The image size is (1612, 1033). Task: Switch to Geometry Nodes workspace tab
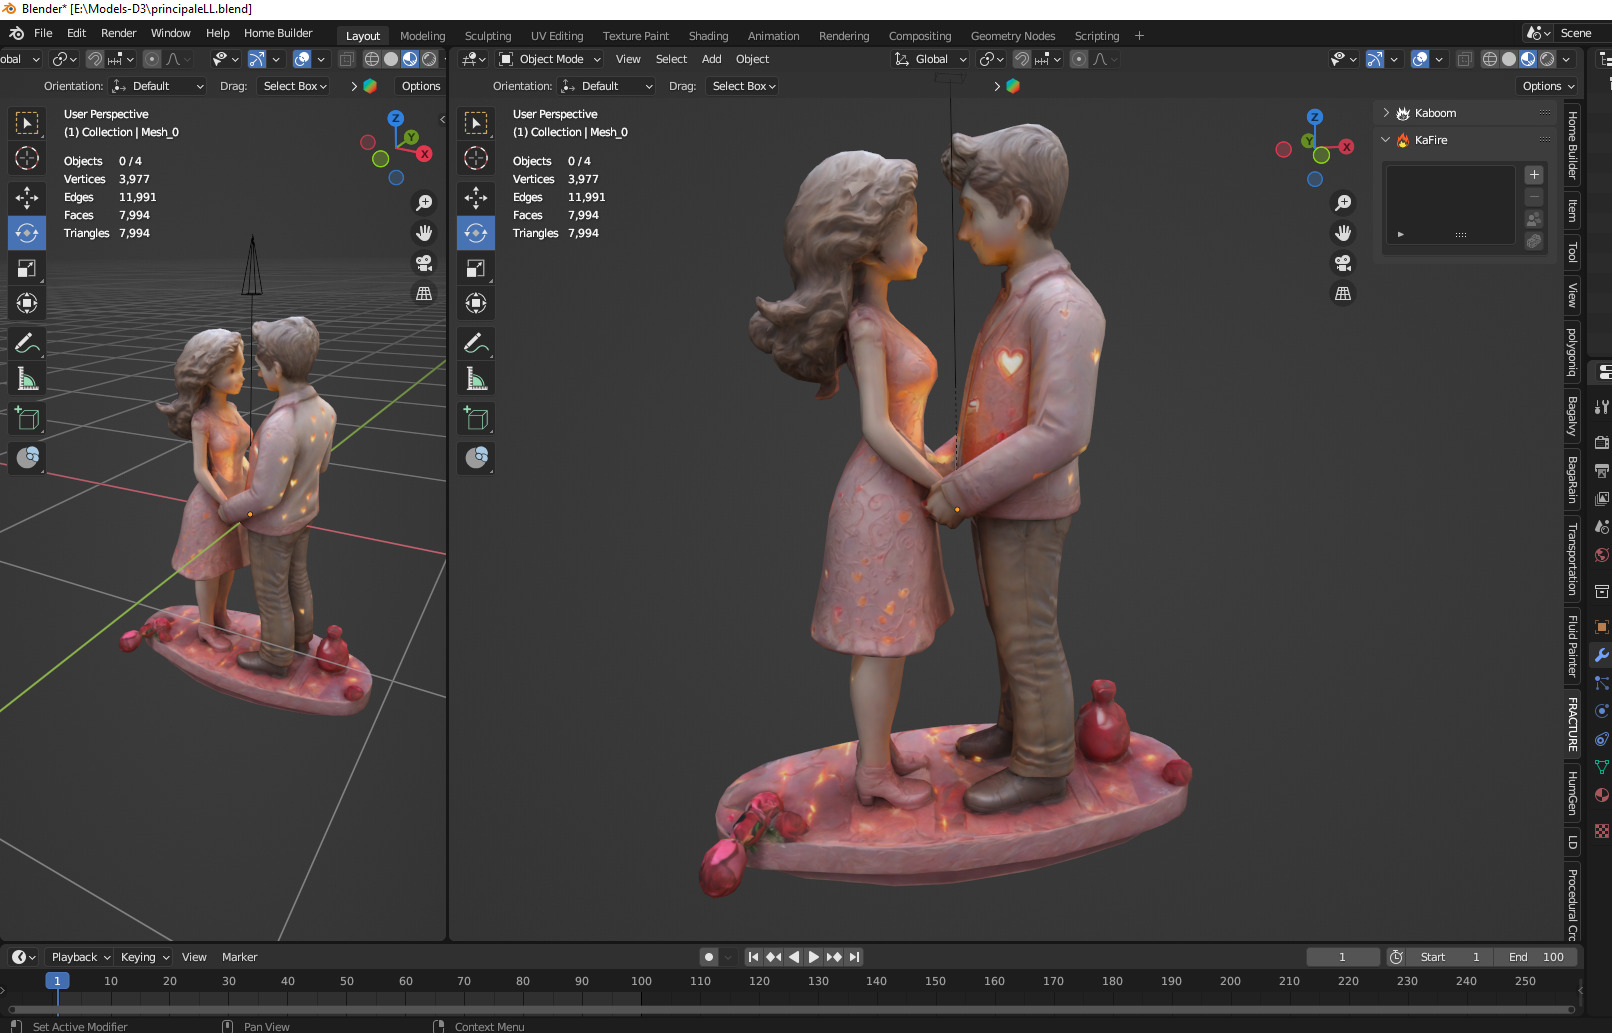[x=1012, y=36]
